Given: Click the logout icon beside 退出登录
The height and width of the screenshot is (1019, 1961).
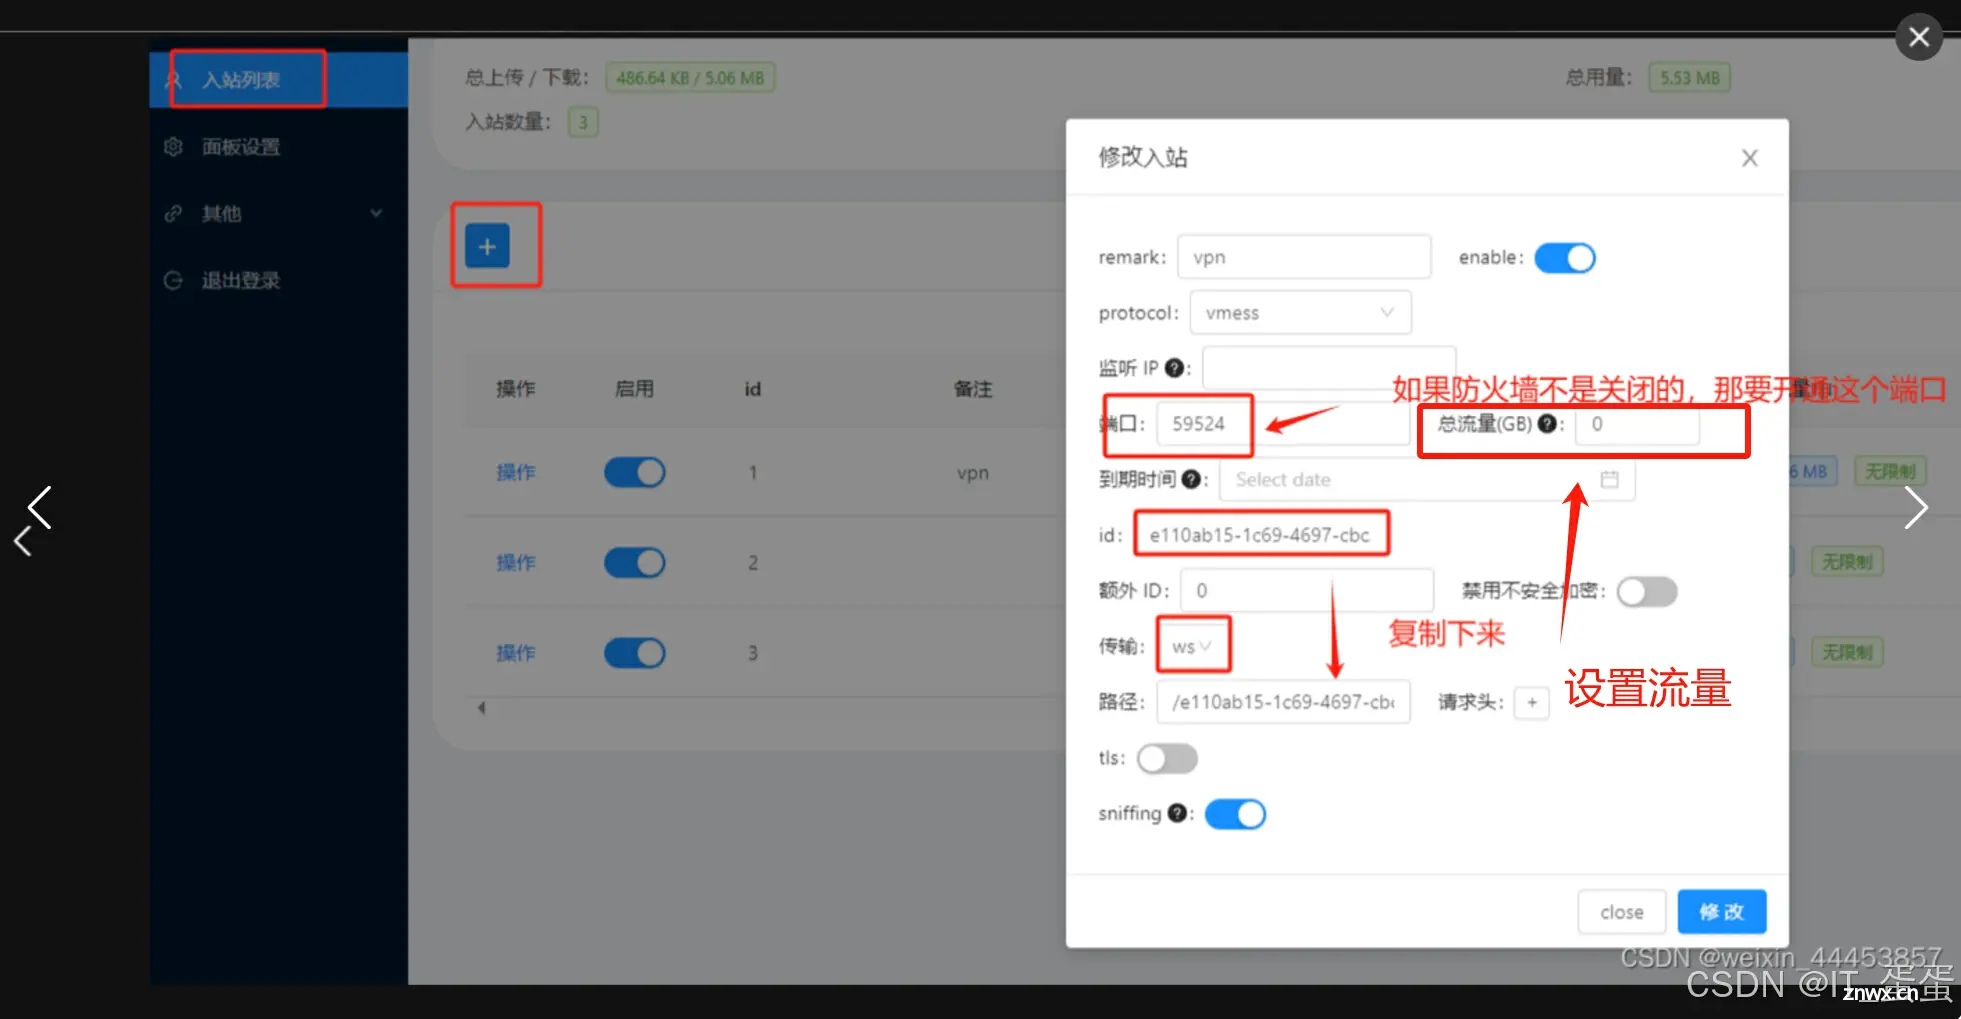Looking at the screenshot, I should tap(173, 280).
